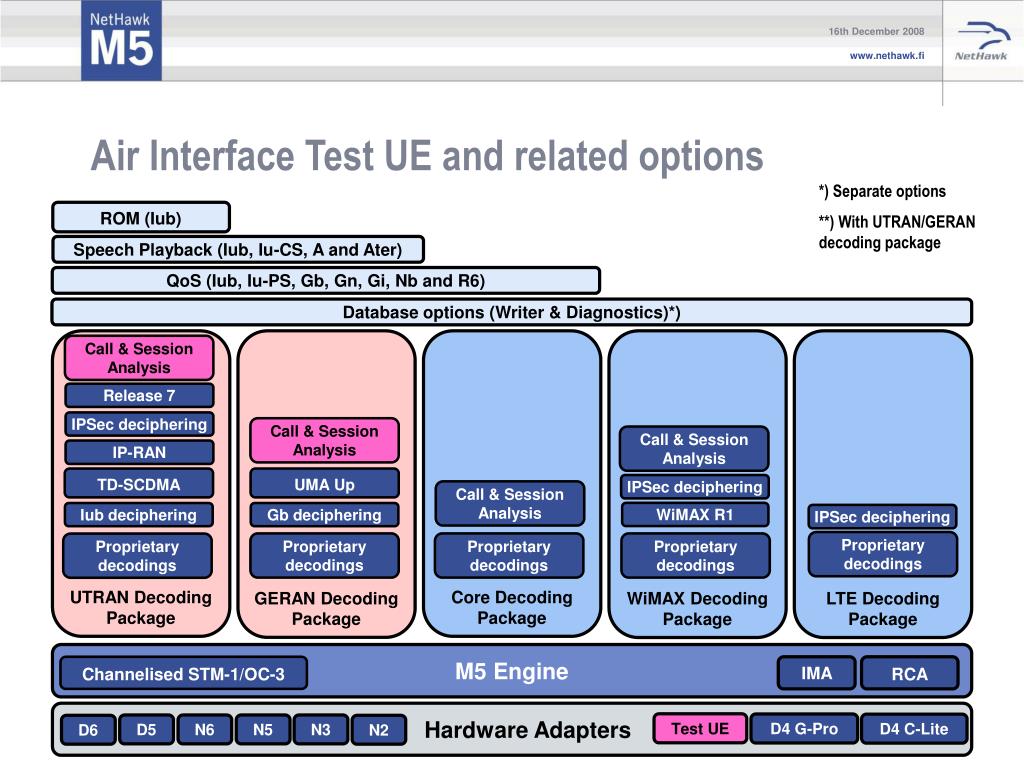This screenshot has height=768, width=1024.
Task: Click Call & Session Analysis in Core package
Action: [509, 504]
